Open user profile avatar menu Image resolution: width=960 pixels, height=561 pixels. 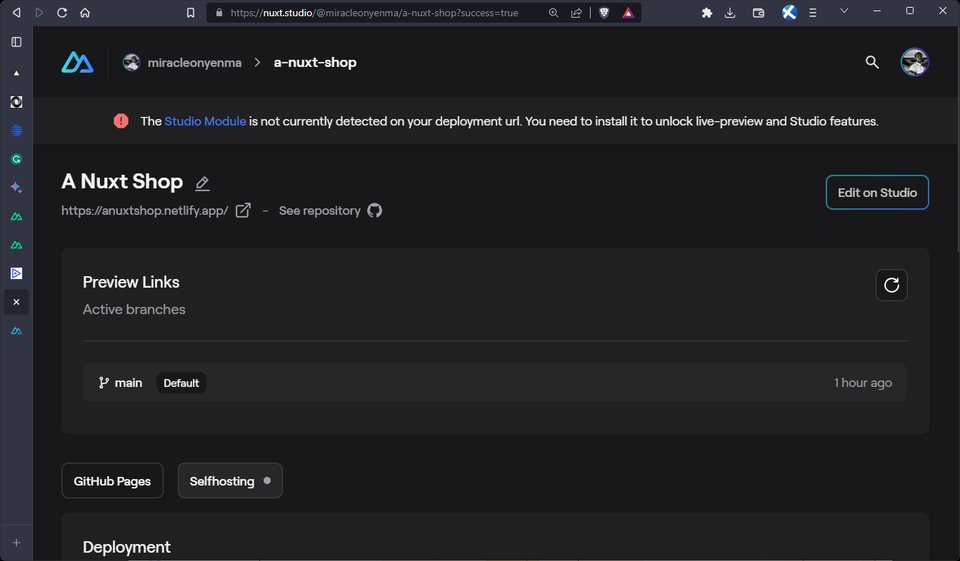pos(915,62)
